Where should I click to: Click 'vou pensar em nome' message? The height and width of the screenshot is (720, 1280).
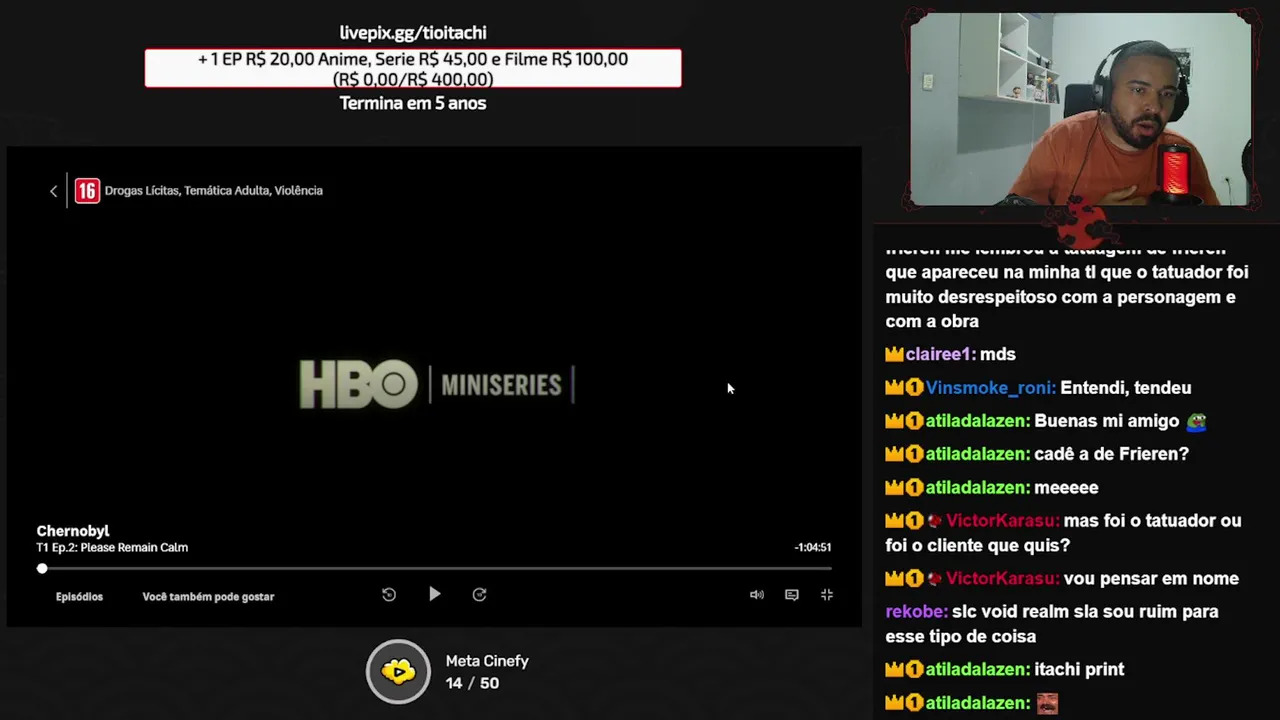[1151, 579]
